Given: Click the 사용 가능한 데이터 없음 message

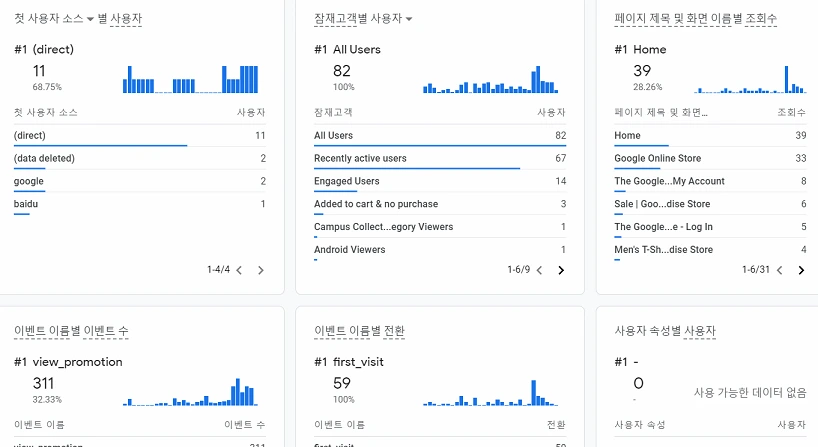Looking at the screenshot, I should coord(750,393).
